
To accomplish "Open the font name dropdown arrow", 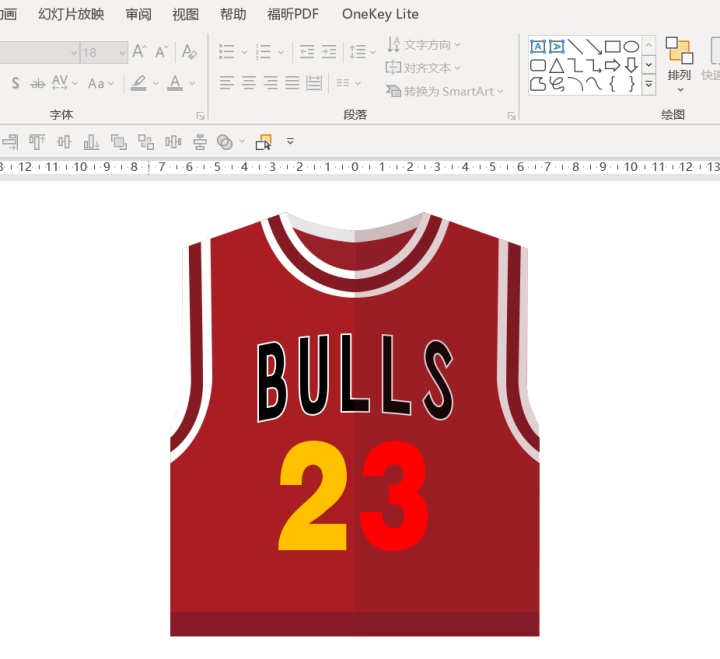I will pos(74,53).
